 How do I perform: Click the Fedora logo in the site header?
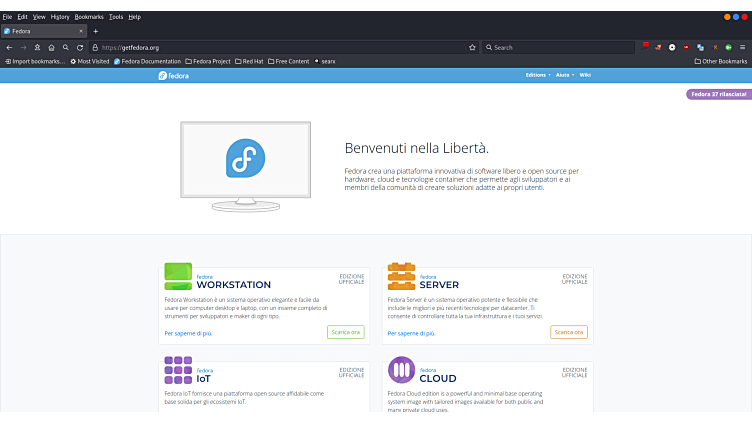tap(173, 75)
